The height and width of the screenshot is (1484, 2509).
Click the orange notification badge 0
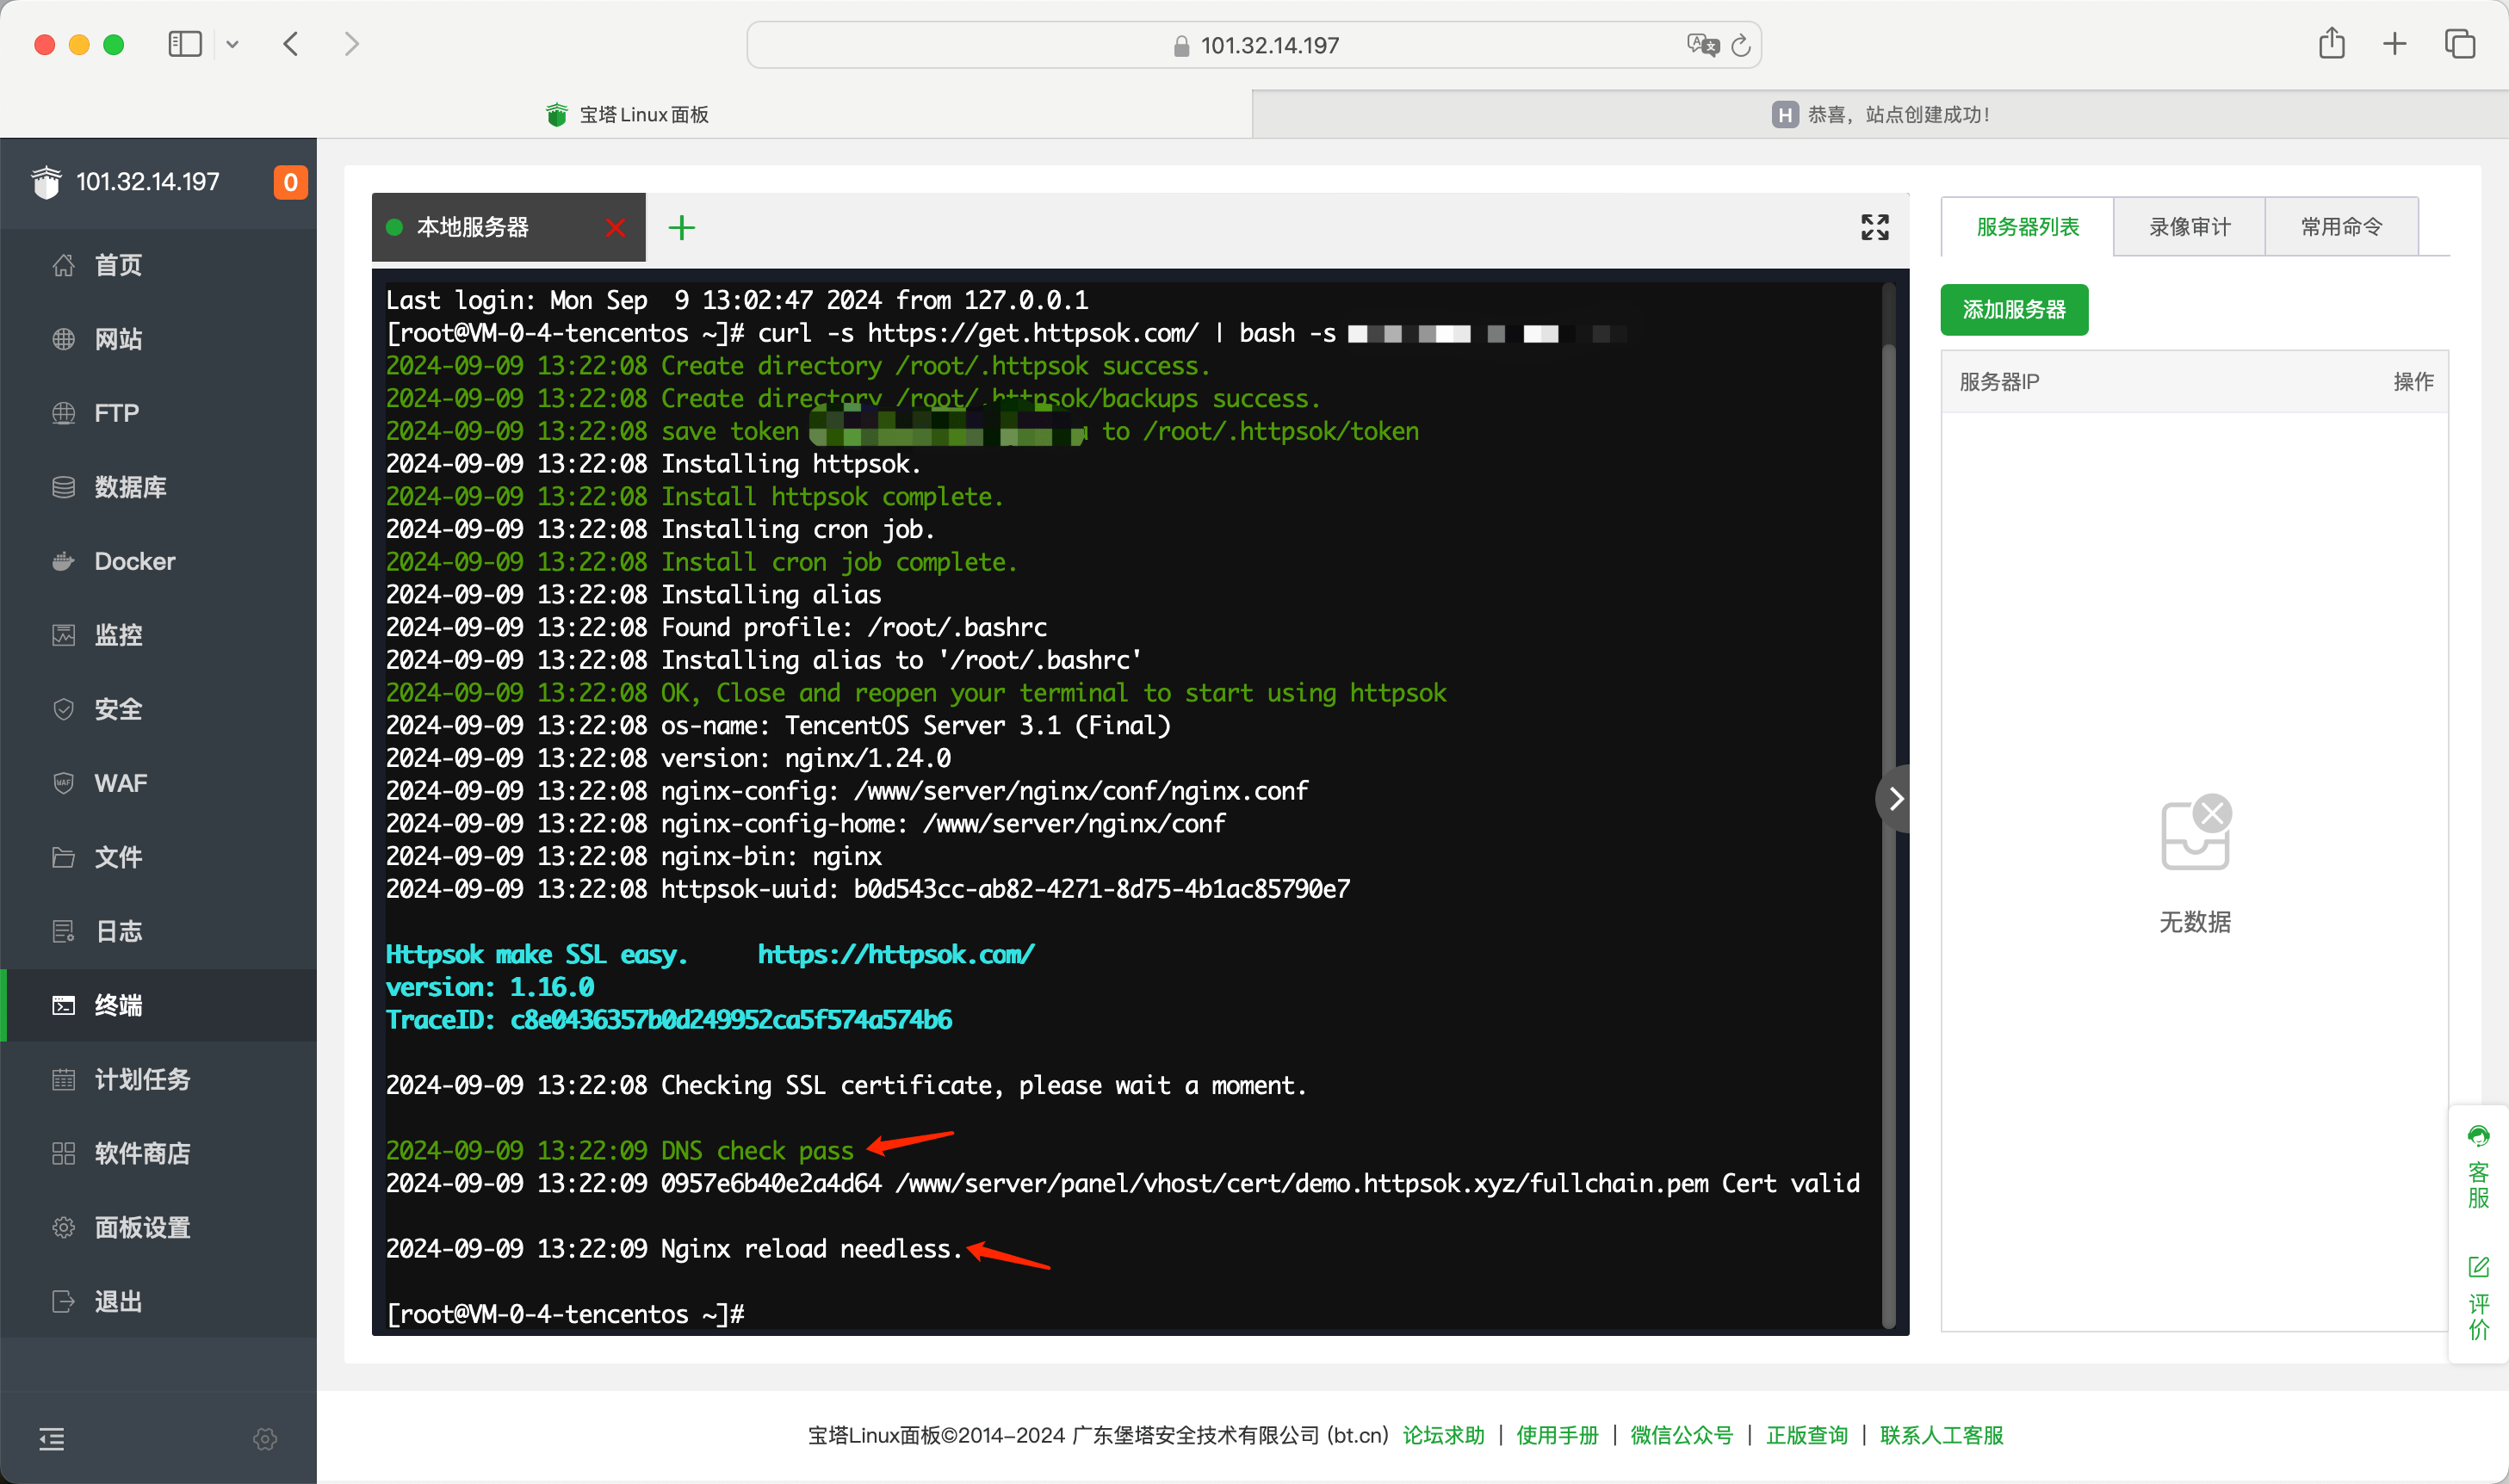[290, 182]
